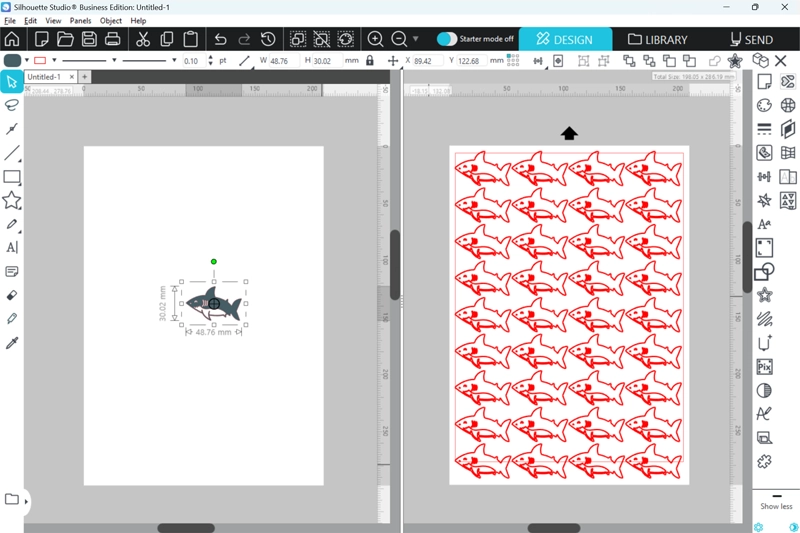The image size is (800, 533).
Task: Click the width W input field
Action: click(280, 61)
